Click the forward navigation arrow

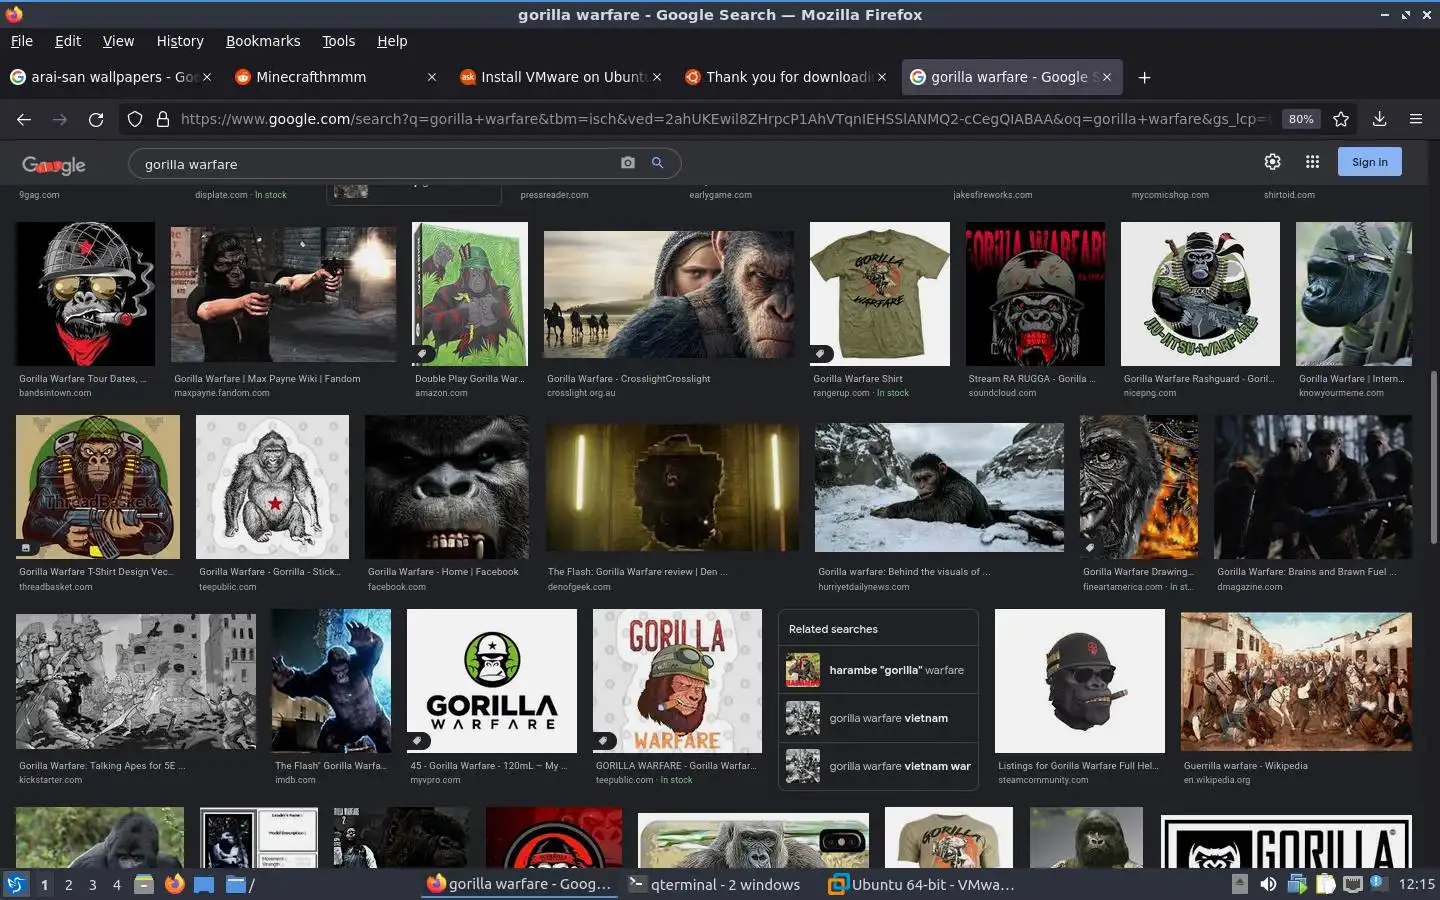60,119
